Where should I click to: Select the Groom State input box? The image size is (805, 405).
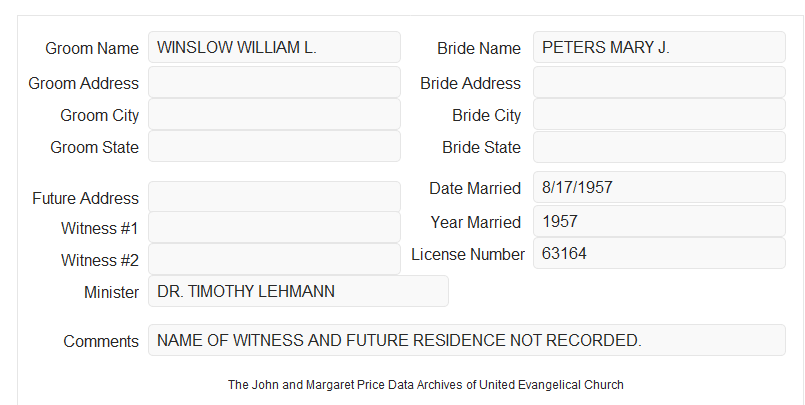coord(274,146)
